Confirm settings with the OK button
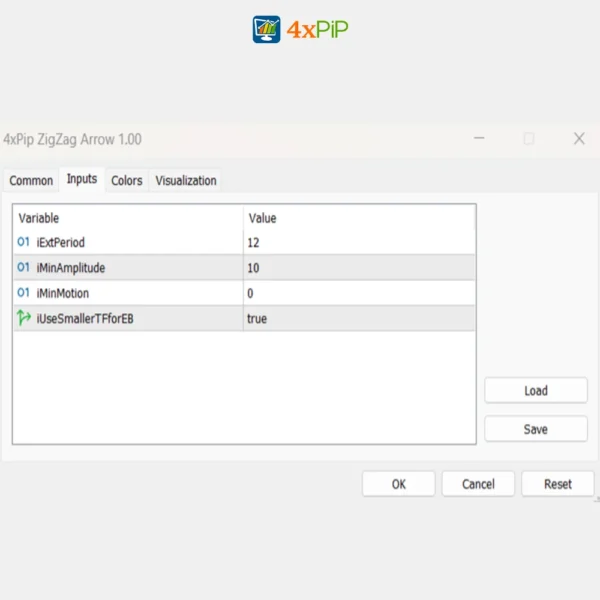 (398, 484)
